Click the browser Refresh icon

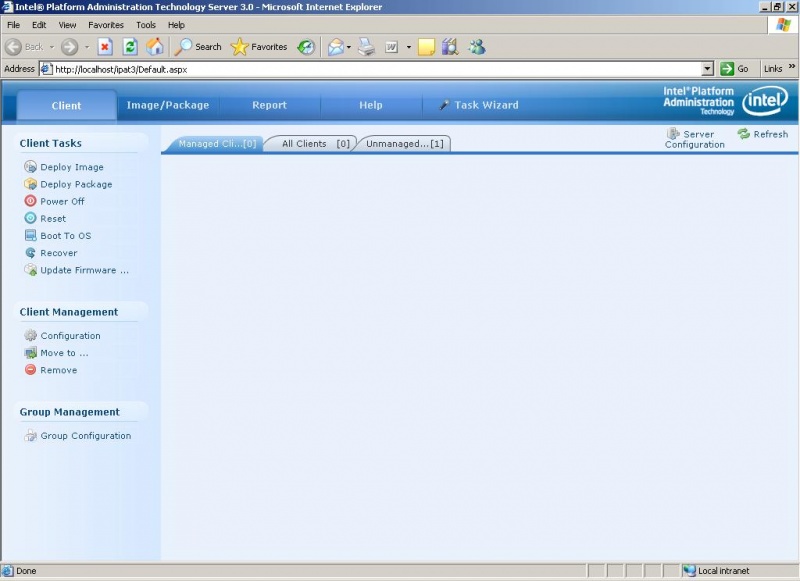coord(129,46)
